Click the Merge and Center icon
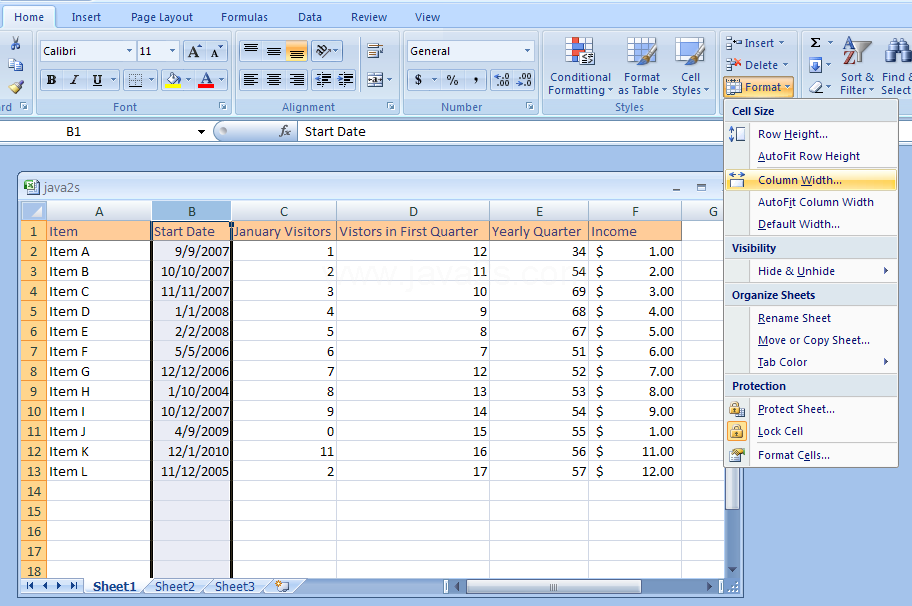The image size is (912, 606). [375, 79]
